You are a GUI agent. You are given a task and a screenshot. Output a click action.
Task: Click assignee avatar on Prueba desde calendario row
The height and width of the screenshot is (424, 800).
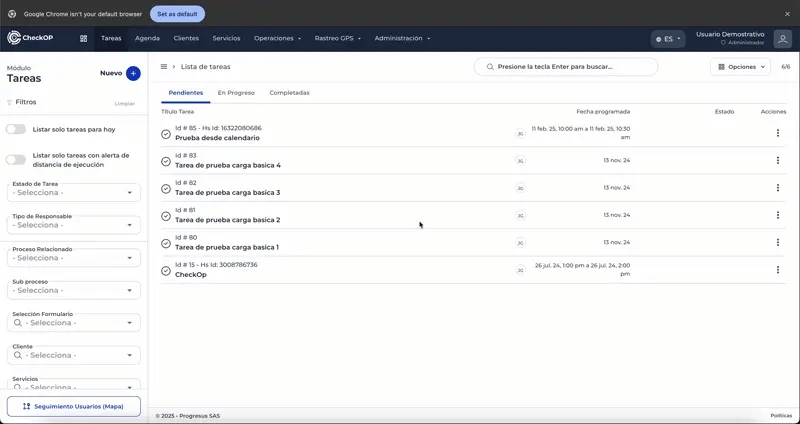pos(520,133)
